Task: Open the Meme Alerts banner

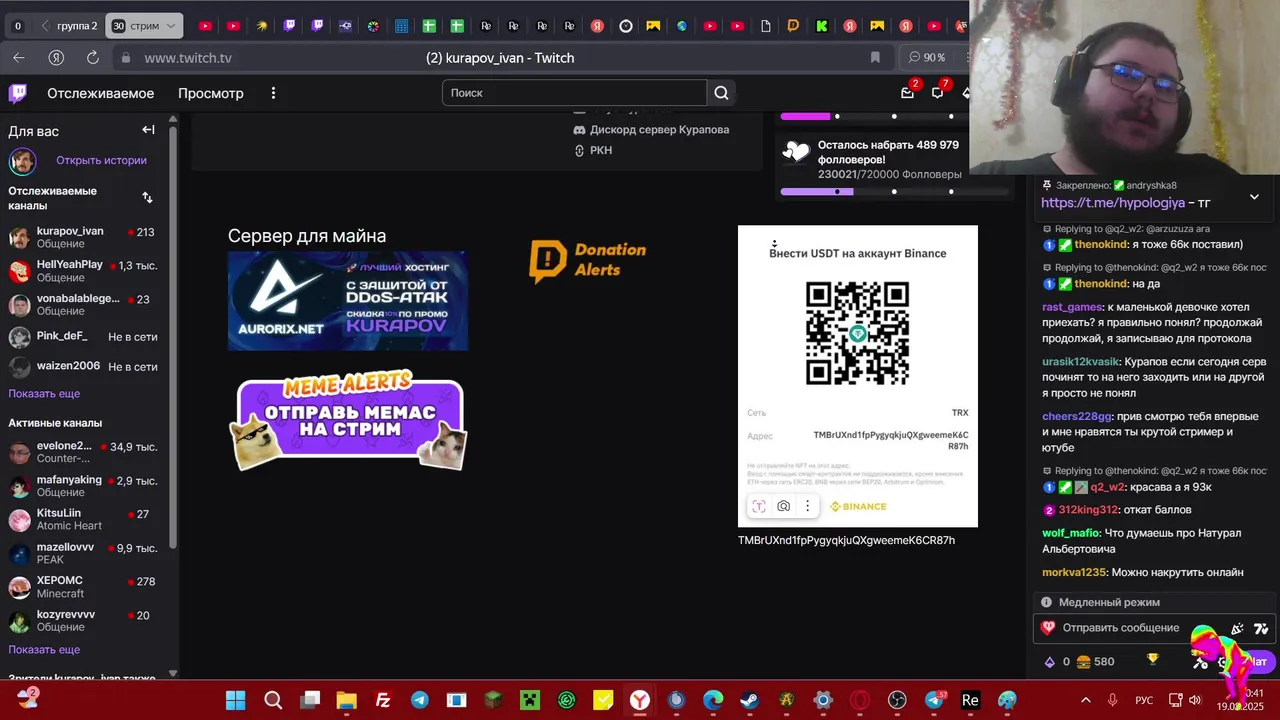Action: pyautogui.click(x=349, y=421)
